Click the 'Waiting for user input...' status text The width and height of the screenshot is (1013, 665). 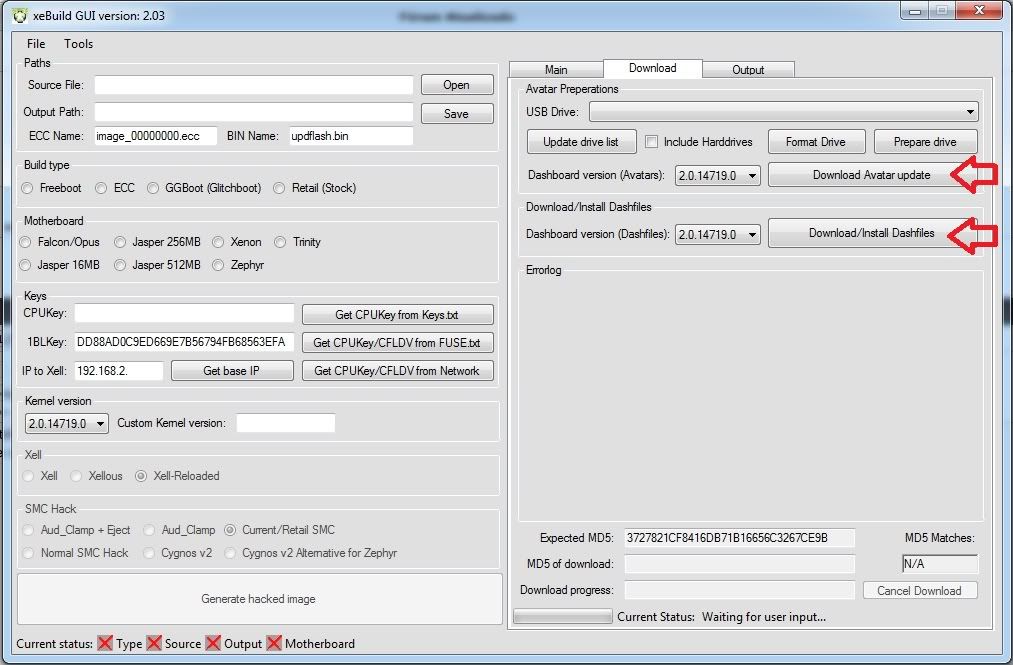(764, 617)
